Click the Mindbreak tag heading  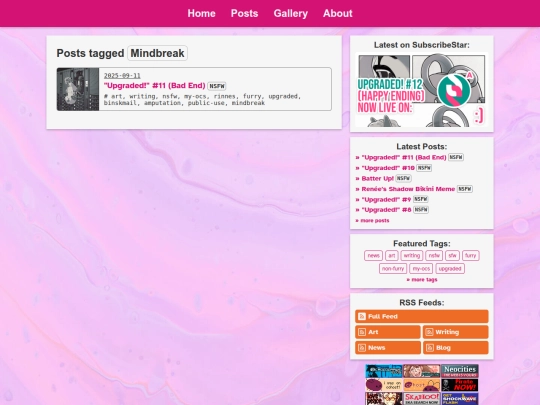[x=157, y=53]
